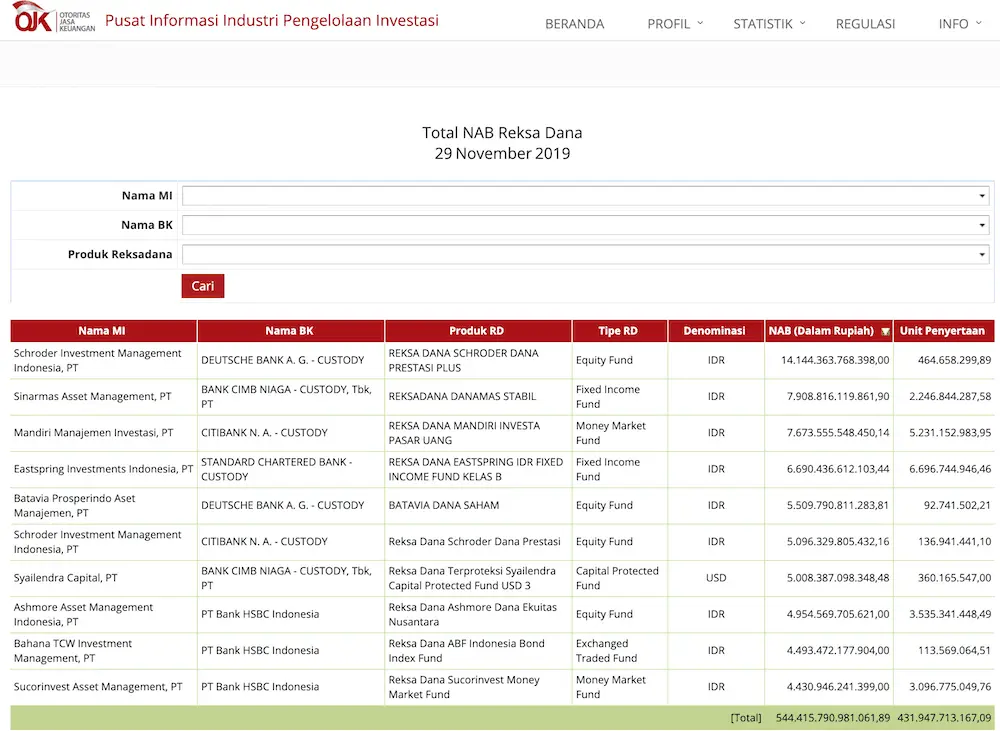Open the Nama BK dropdown
1000x731 pixels.
(585, 225)
